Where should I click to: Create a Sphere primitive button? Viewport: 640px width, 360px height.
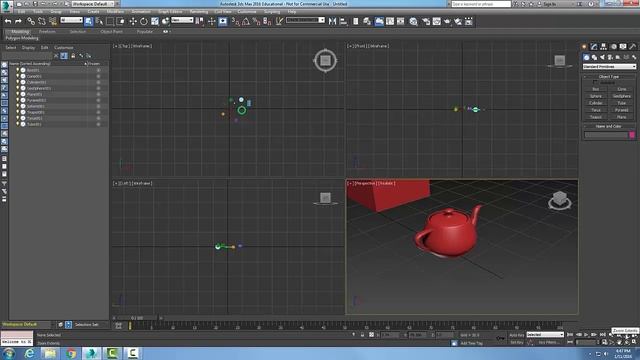596,96
